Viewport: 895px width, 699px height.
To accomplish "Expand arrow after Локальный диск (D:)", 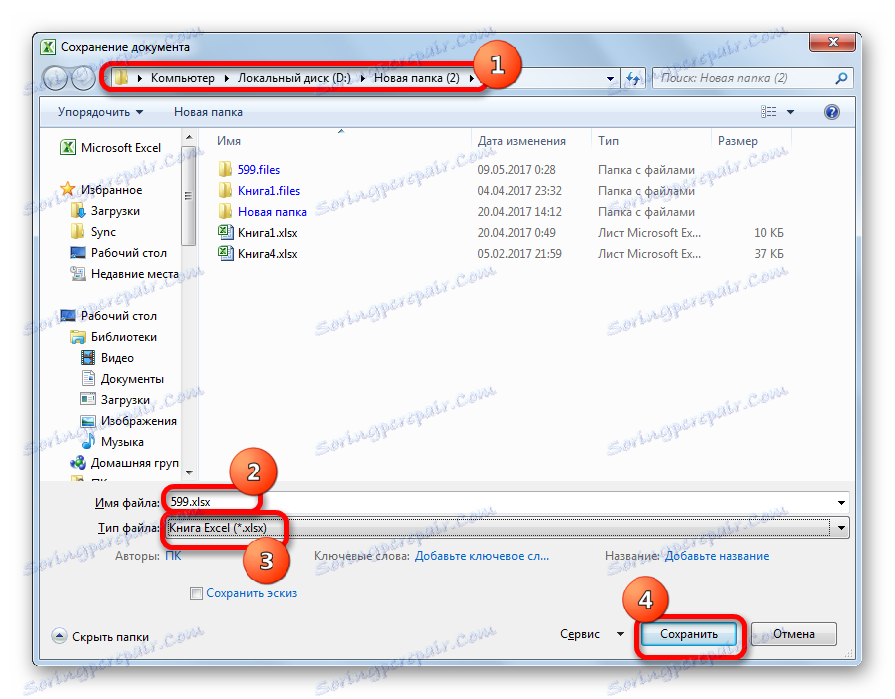I will (x=362, y=78).
